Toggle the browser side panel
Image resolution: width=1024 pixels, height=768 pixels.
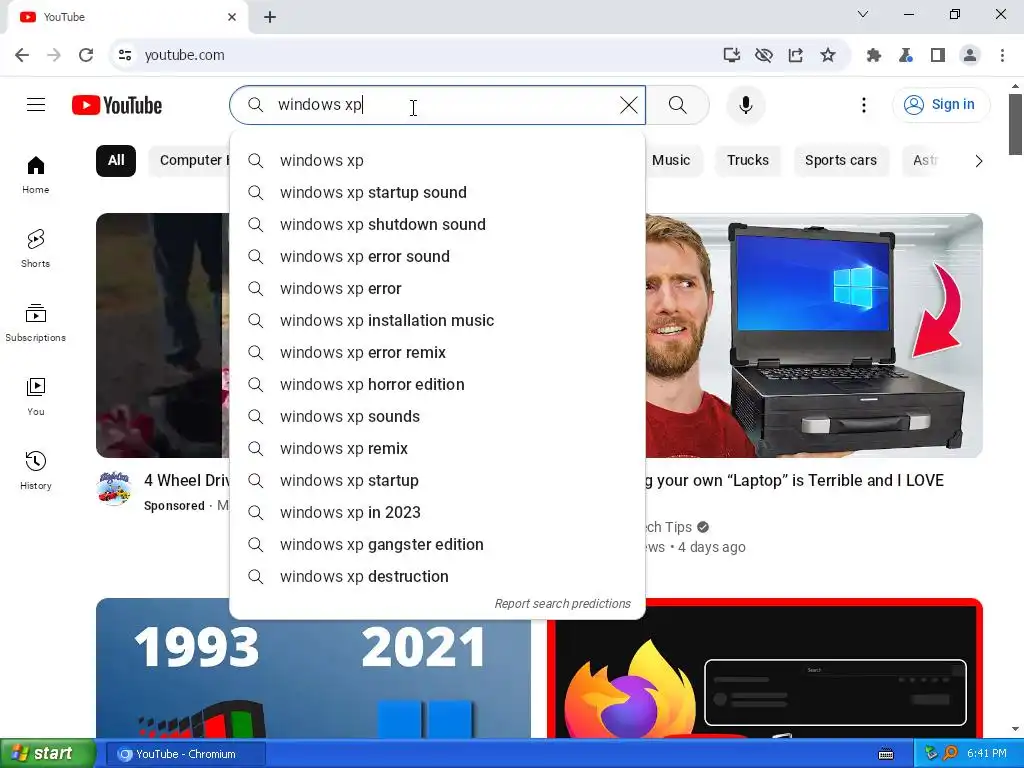pyautogui.click(x=938, y=55)
